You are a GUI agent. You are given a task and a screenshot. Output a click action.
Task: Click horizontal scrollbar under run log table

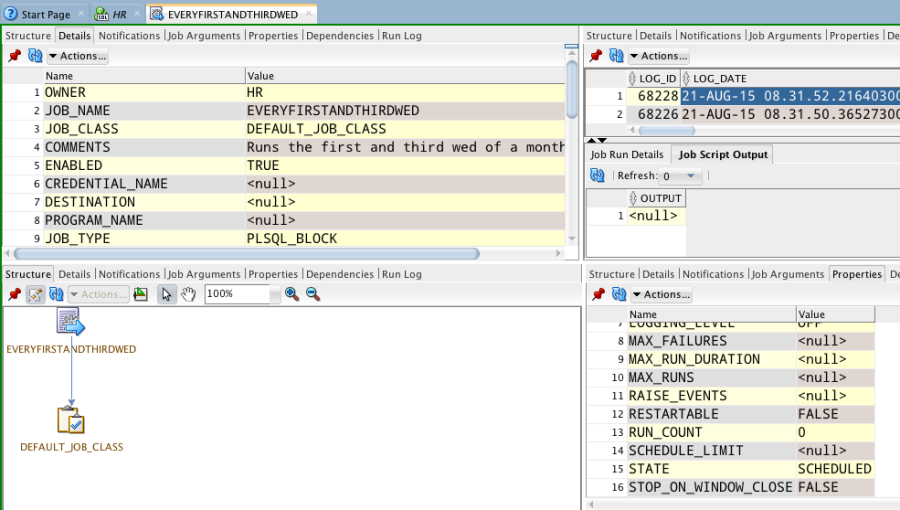tap(667, 131)
